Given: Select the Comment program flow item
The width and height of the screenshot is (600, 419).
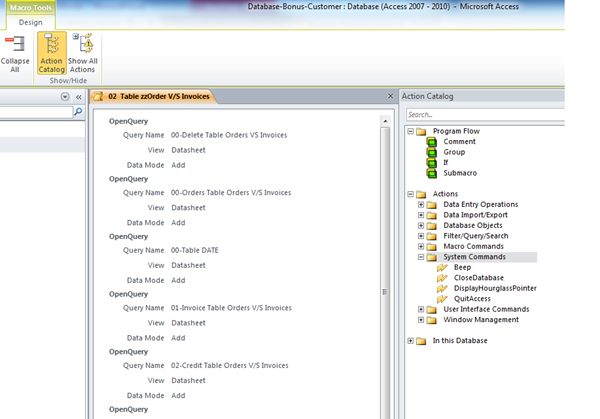Looking at the screenshot, I should (x=459, y=142).
